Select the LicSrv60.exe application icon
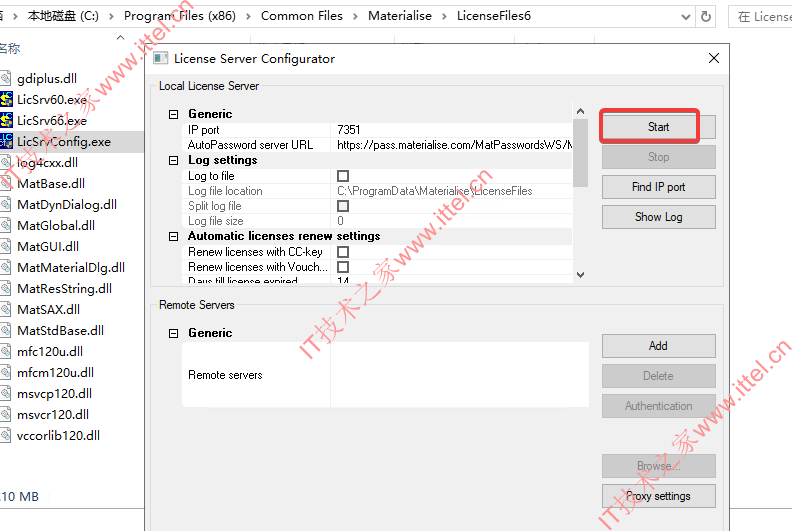Image resolution: width=792 pixels, height=531 pixels. [x=6, y=100]
